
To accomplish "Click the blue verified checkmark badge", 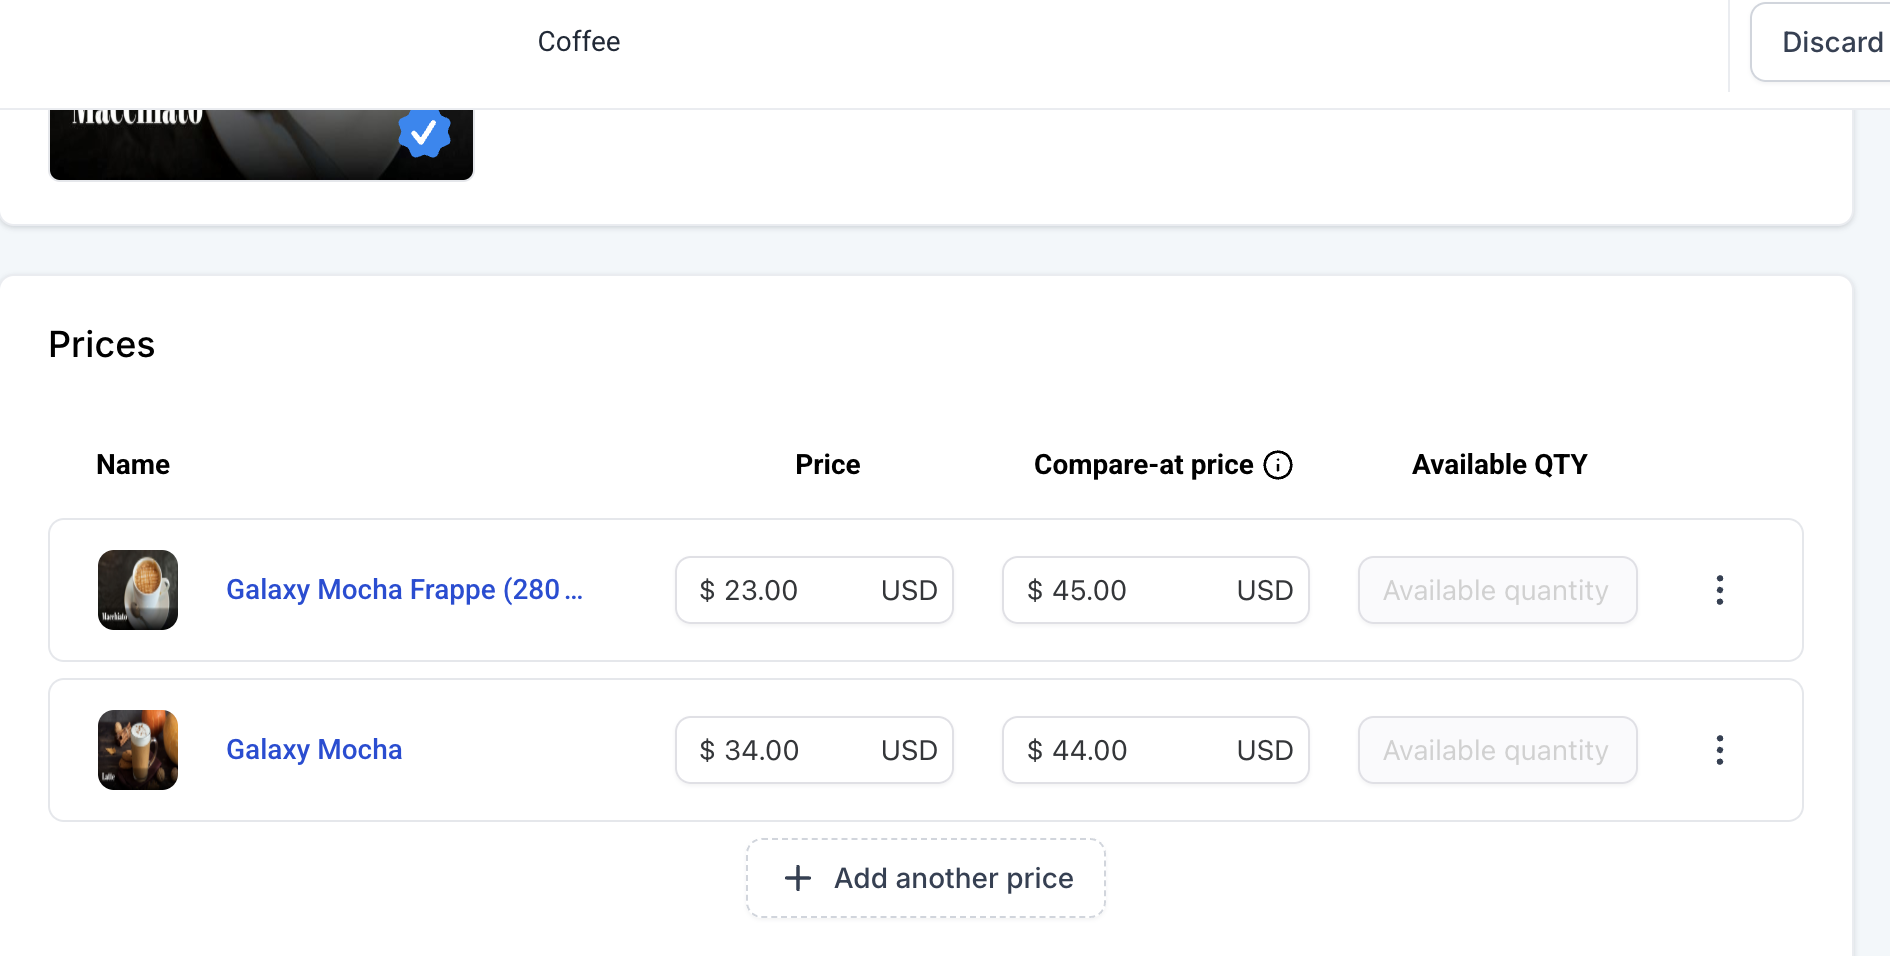I will pyautogui.click(x=424, y=132).
